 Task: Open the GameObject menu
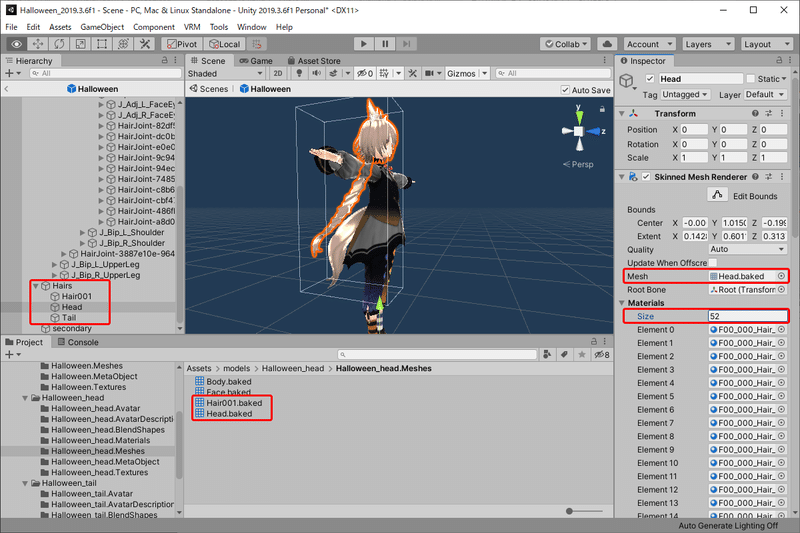102,27
